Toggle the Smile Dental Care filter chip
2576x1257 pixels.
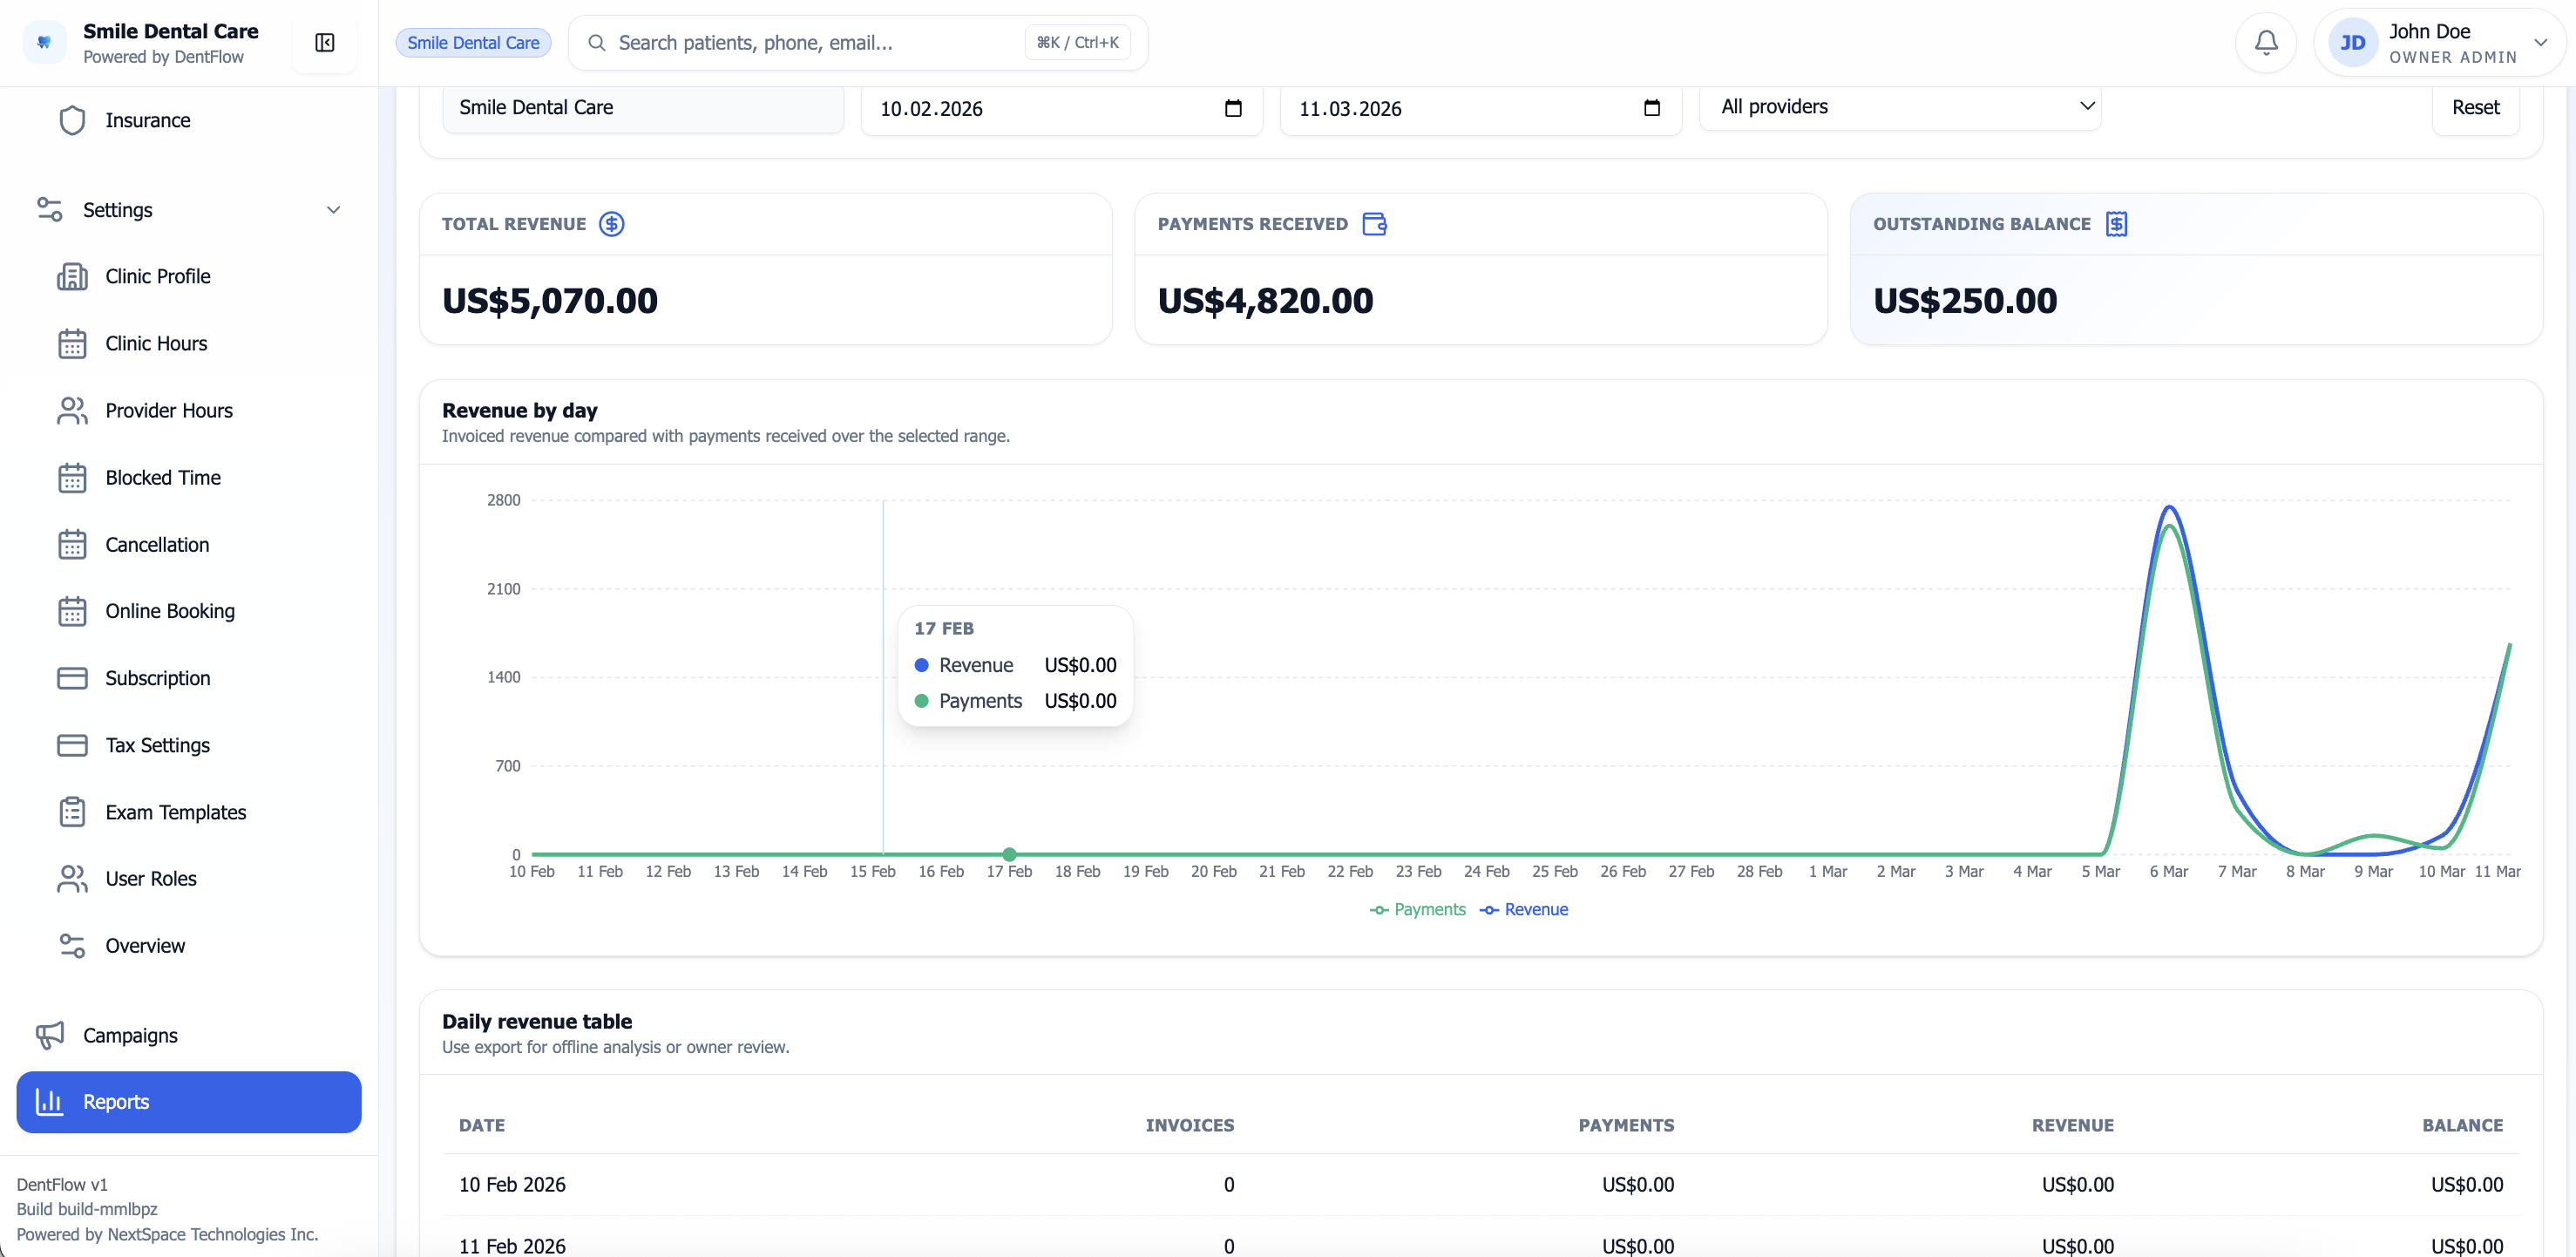point(473,42)
